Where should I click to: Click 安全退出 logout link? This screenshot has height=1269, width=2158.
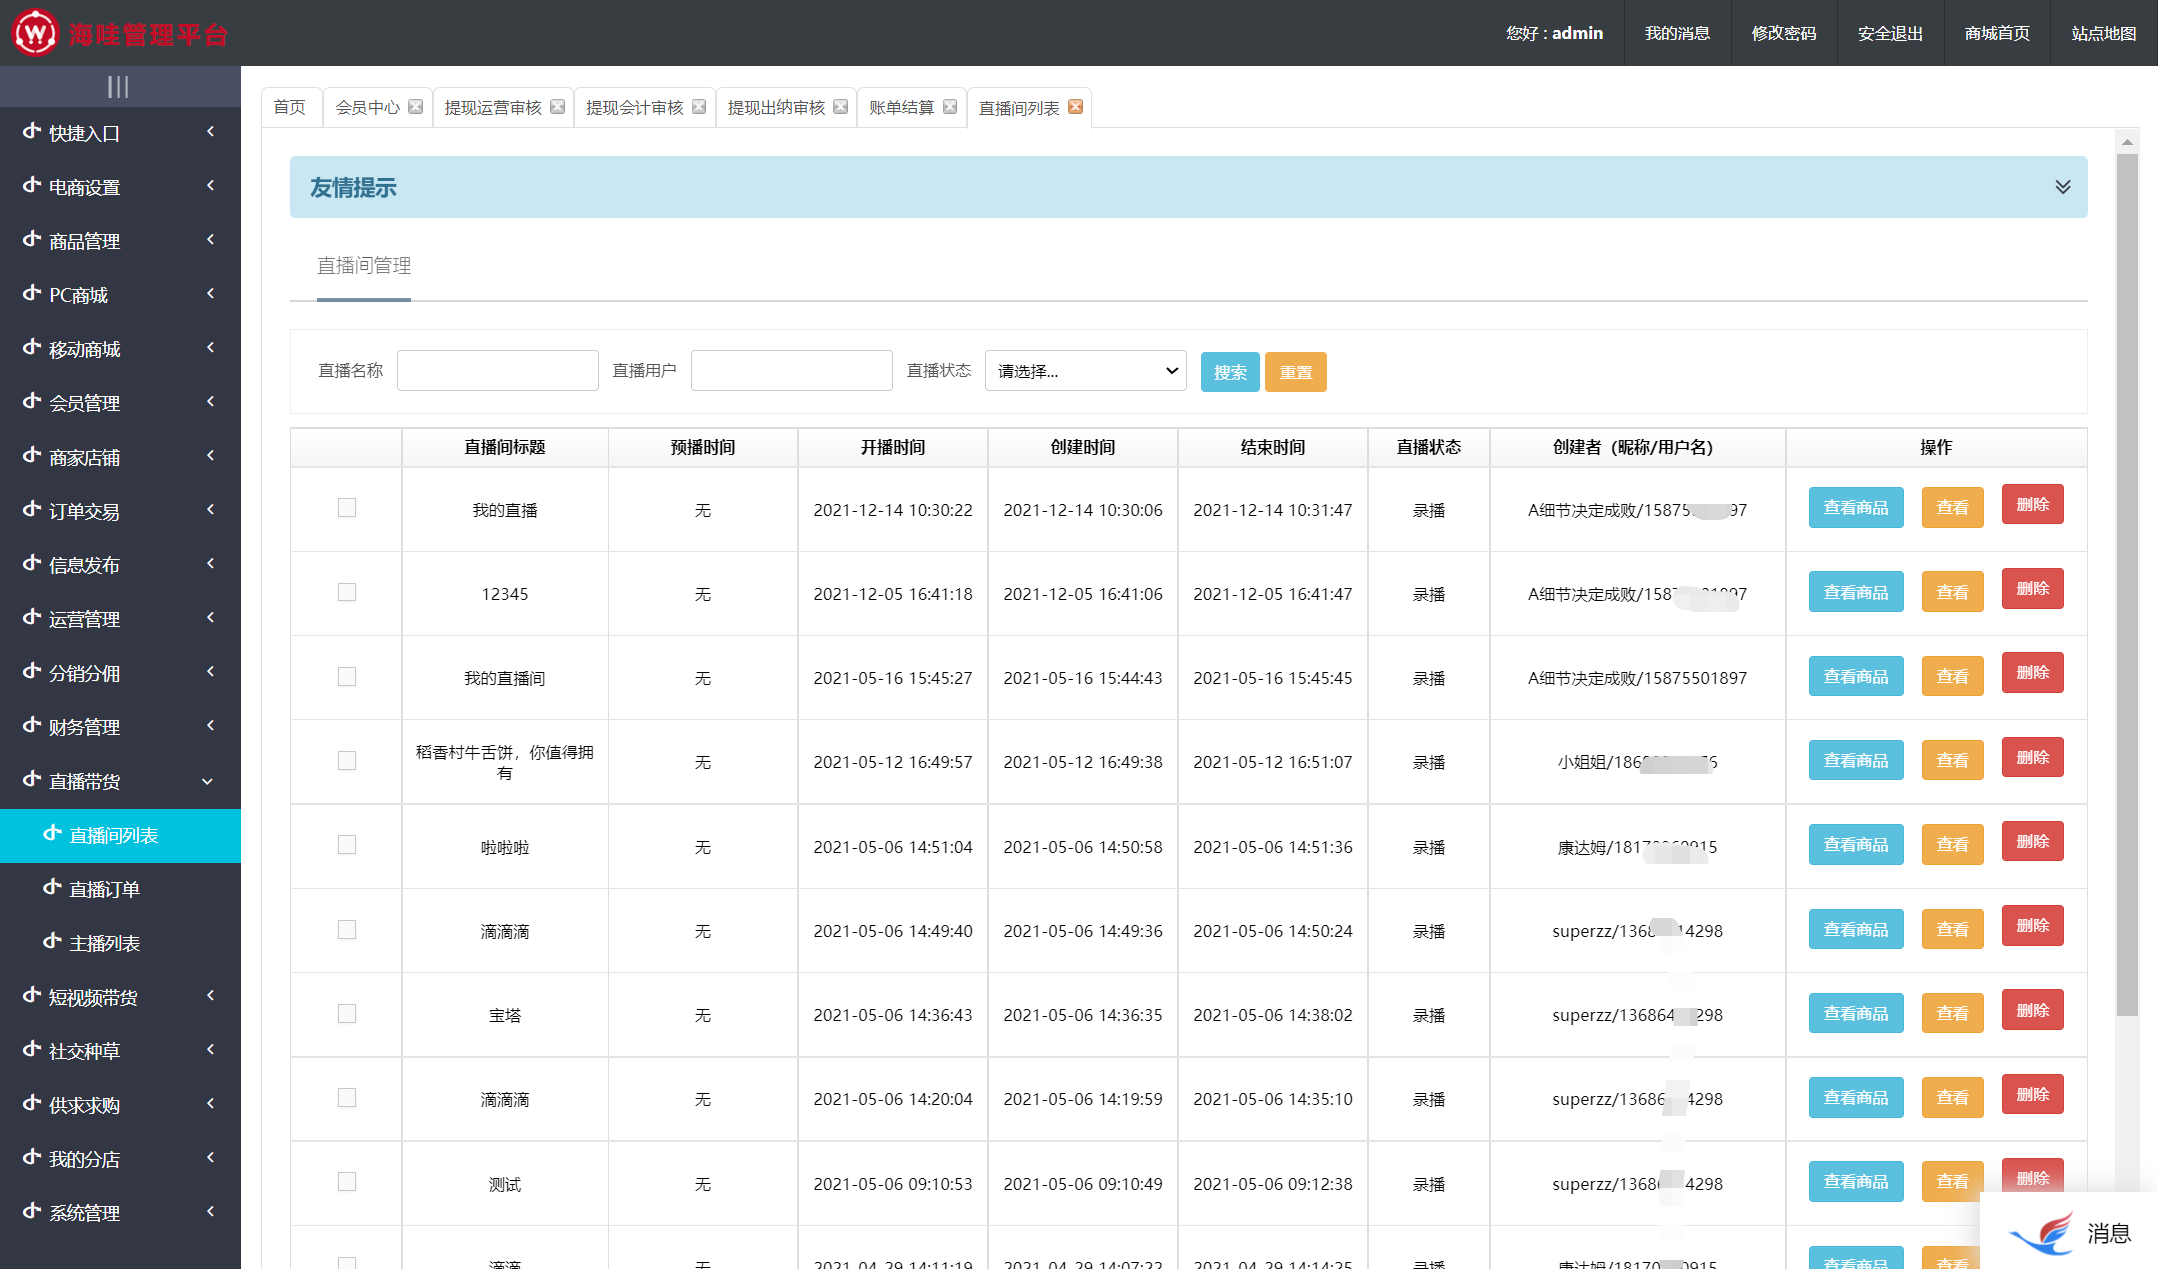(1890, 33)
